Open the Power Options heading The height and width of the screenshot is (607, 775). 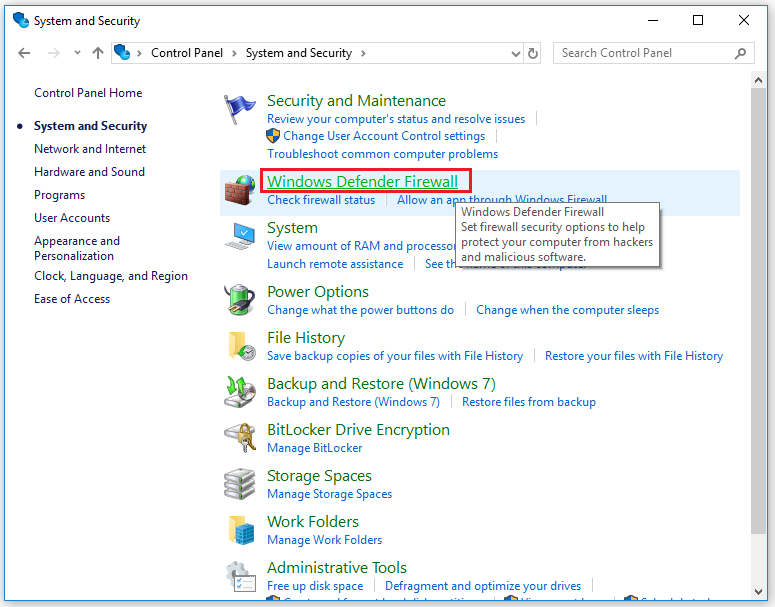[x=318, y=292]
